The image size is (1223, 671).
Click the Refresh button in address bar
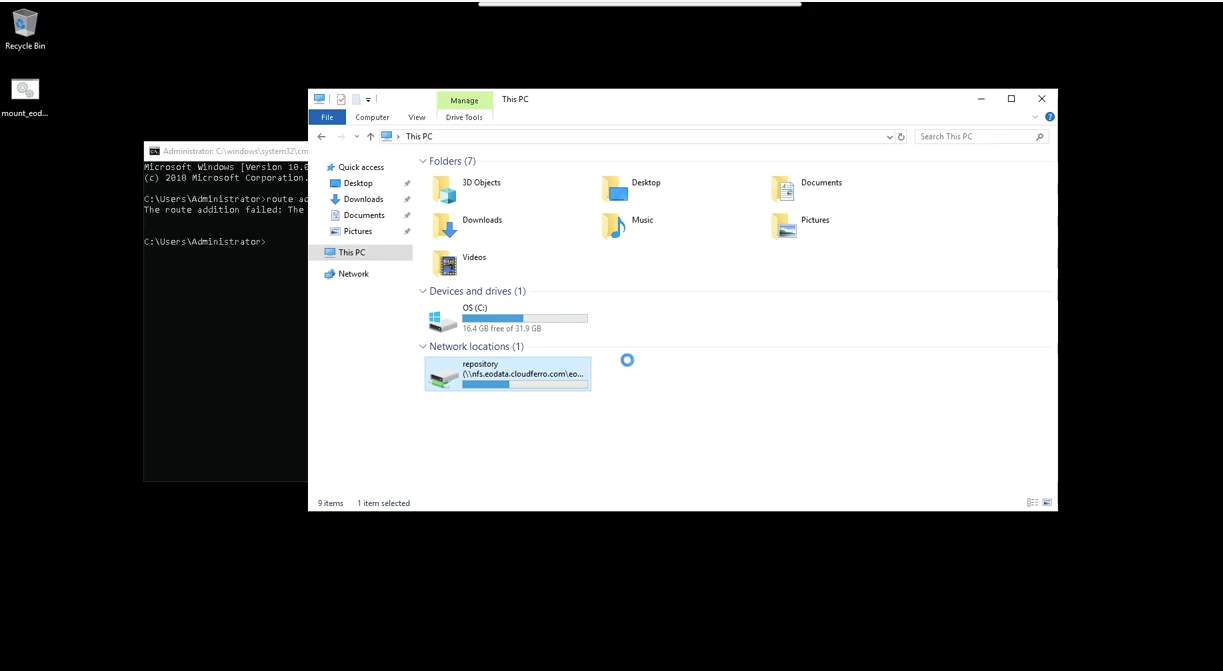coord(901,137)
